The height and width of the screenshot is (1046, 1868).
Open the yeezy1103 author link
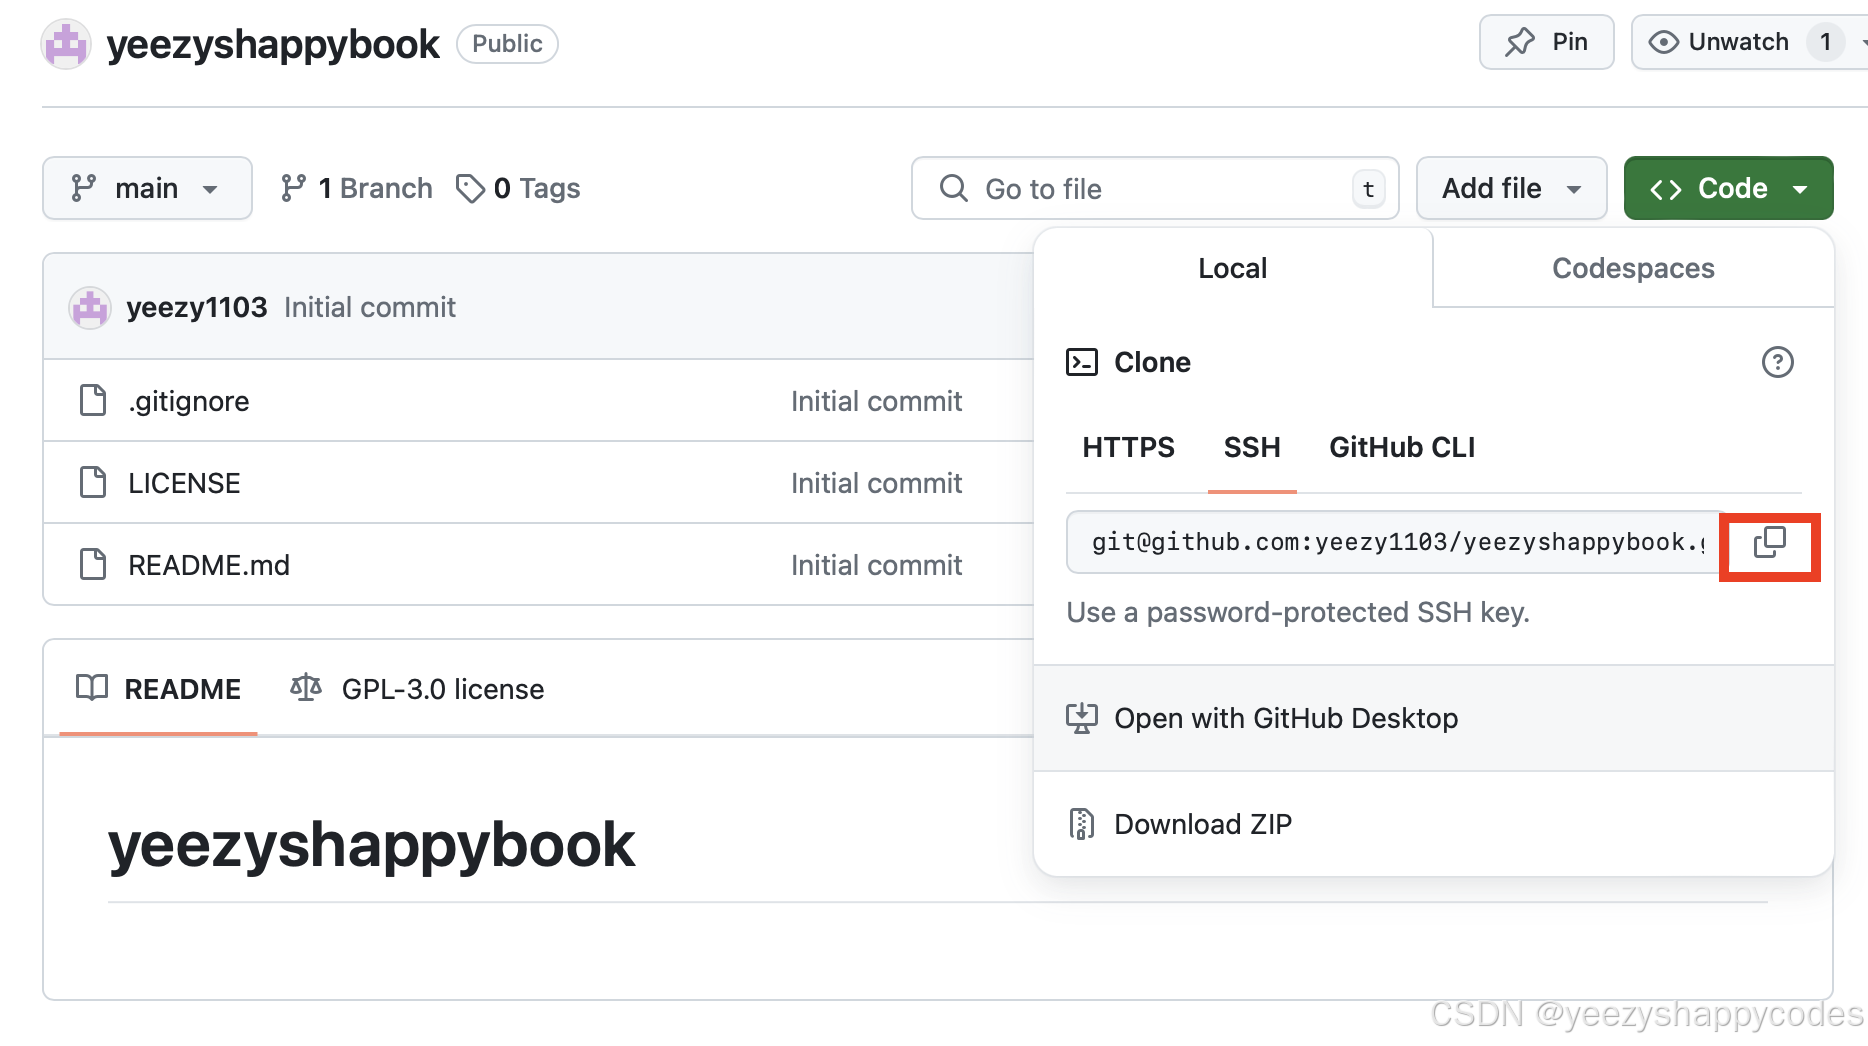[x=197, y=307]
